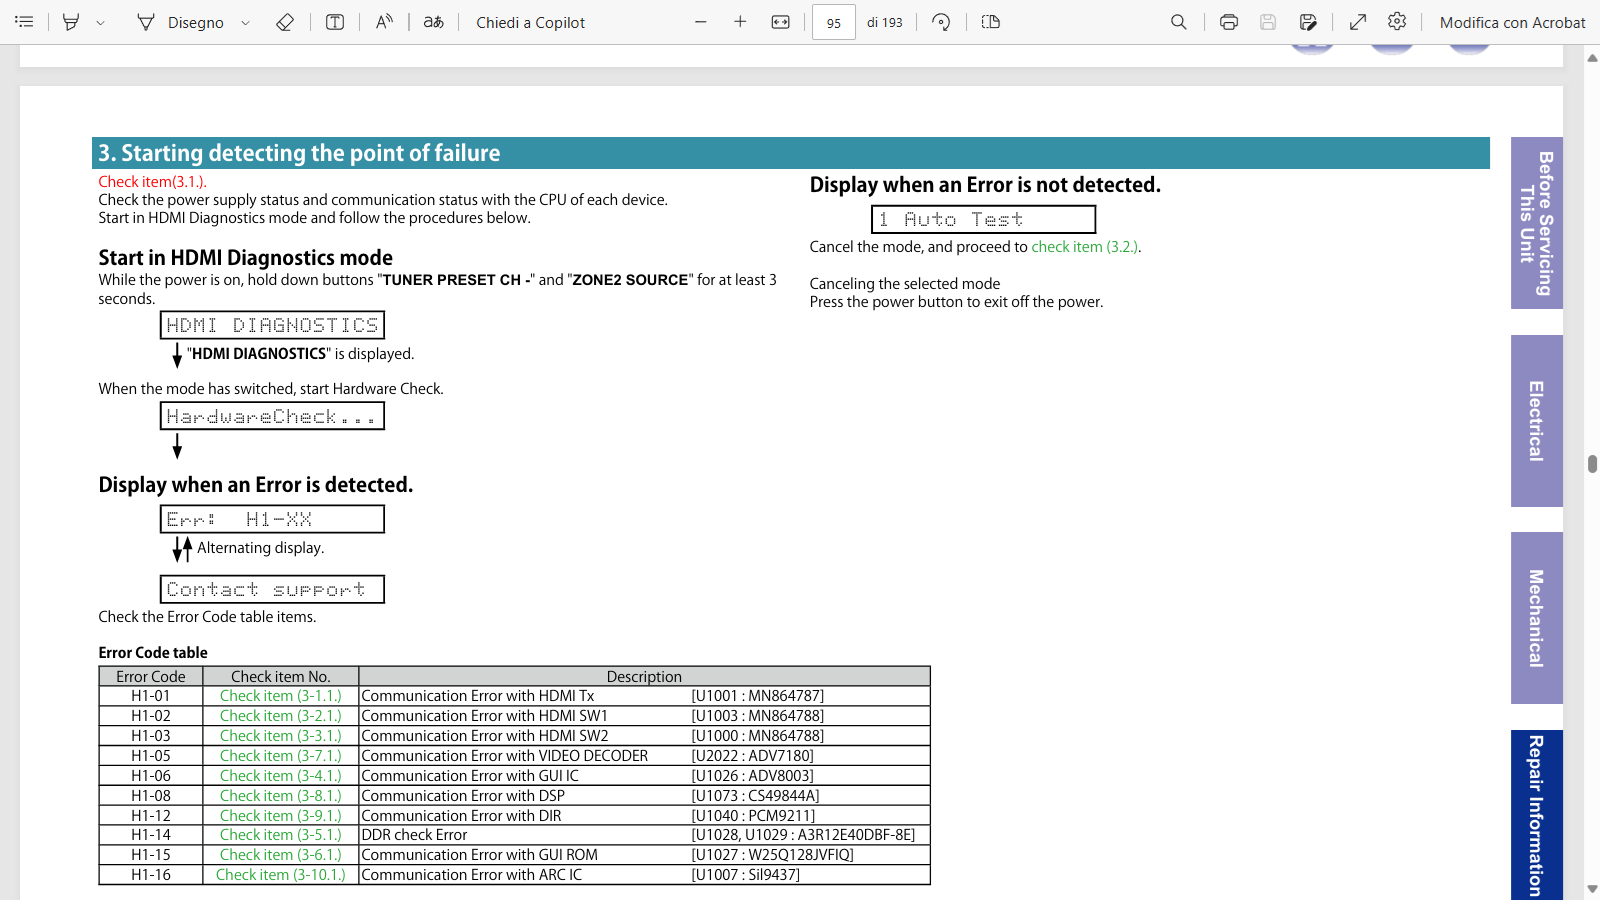Click 'HDMI DIAGNOSTICS' display box

click(x=272, y=325)
